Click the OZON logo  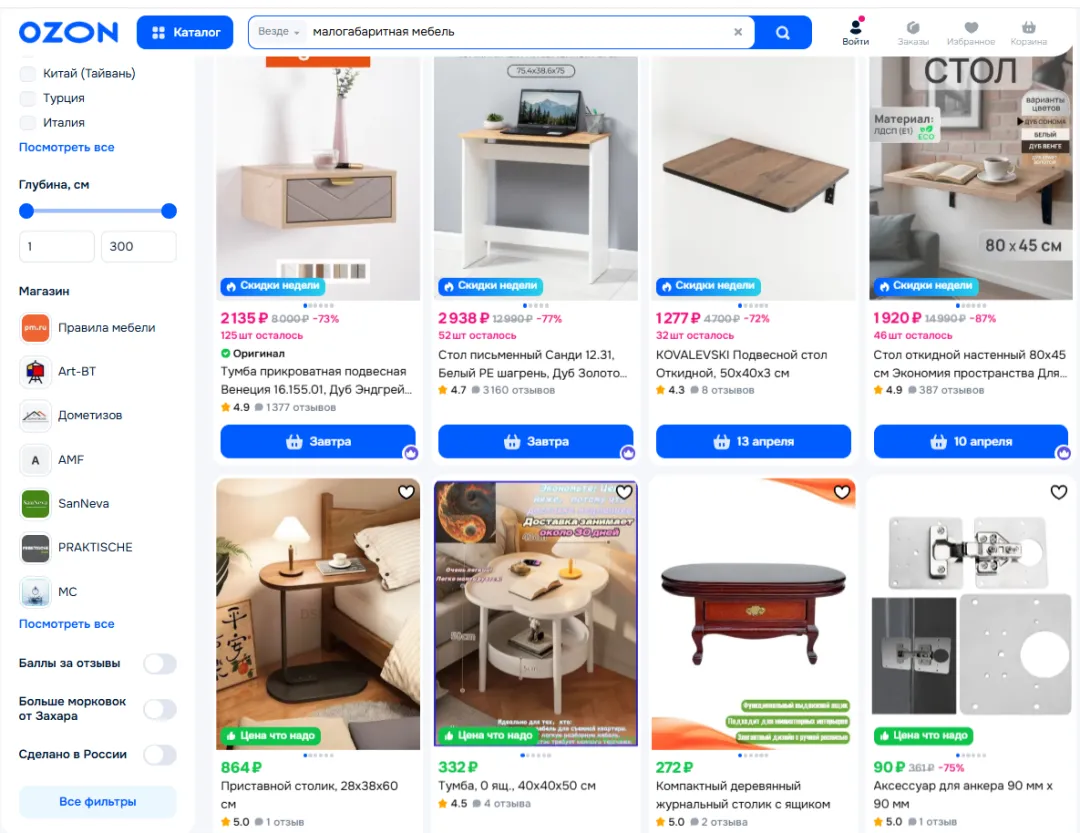coord(68,32)
